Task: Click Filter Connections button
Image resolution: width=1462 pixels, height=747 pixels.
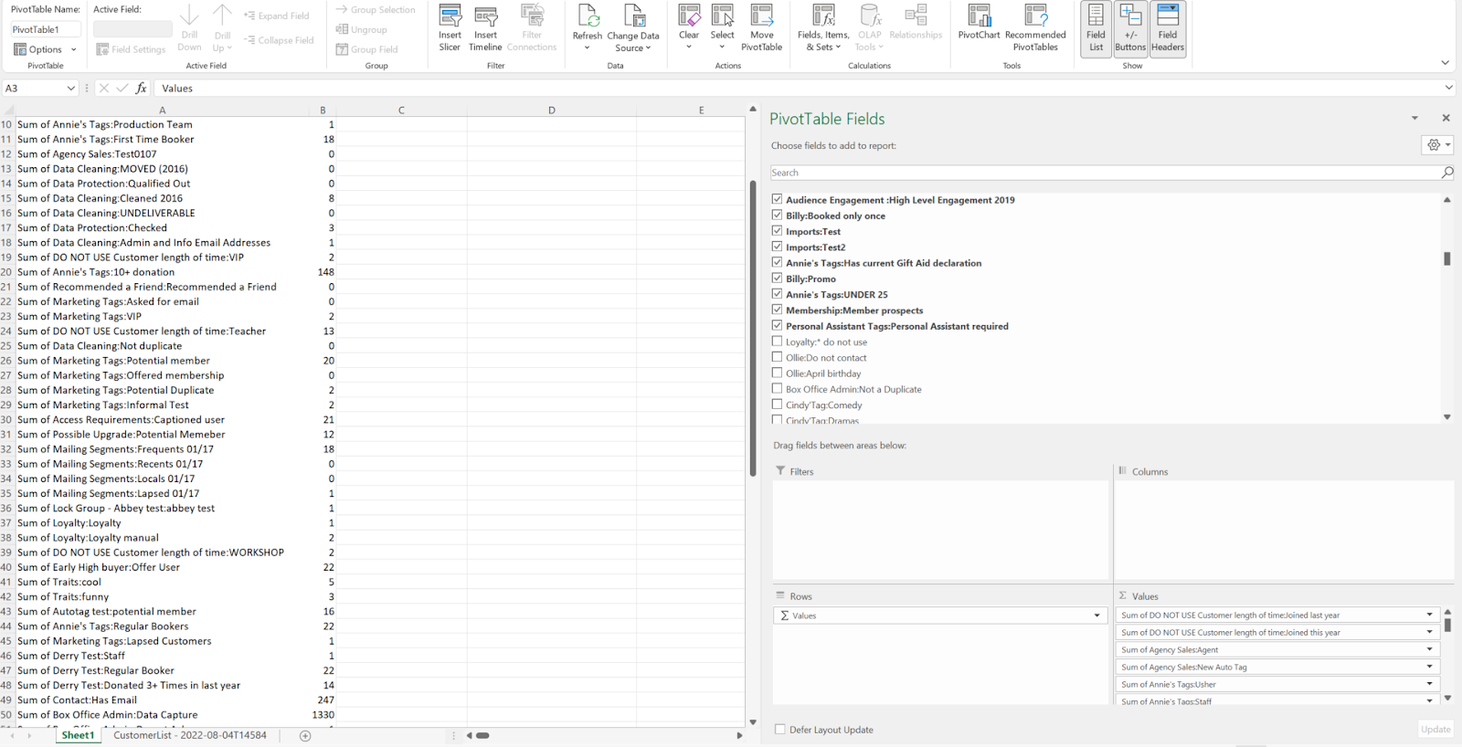Action: coord(531,28)
